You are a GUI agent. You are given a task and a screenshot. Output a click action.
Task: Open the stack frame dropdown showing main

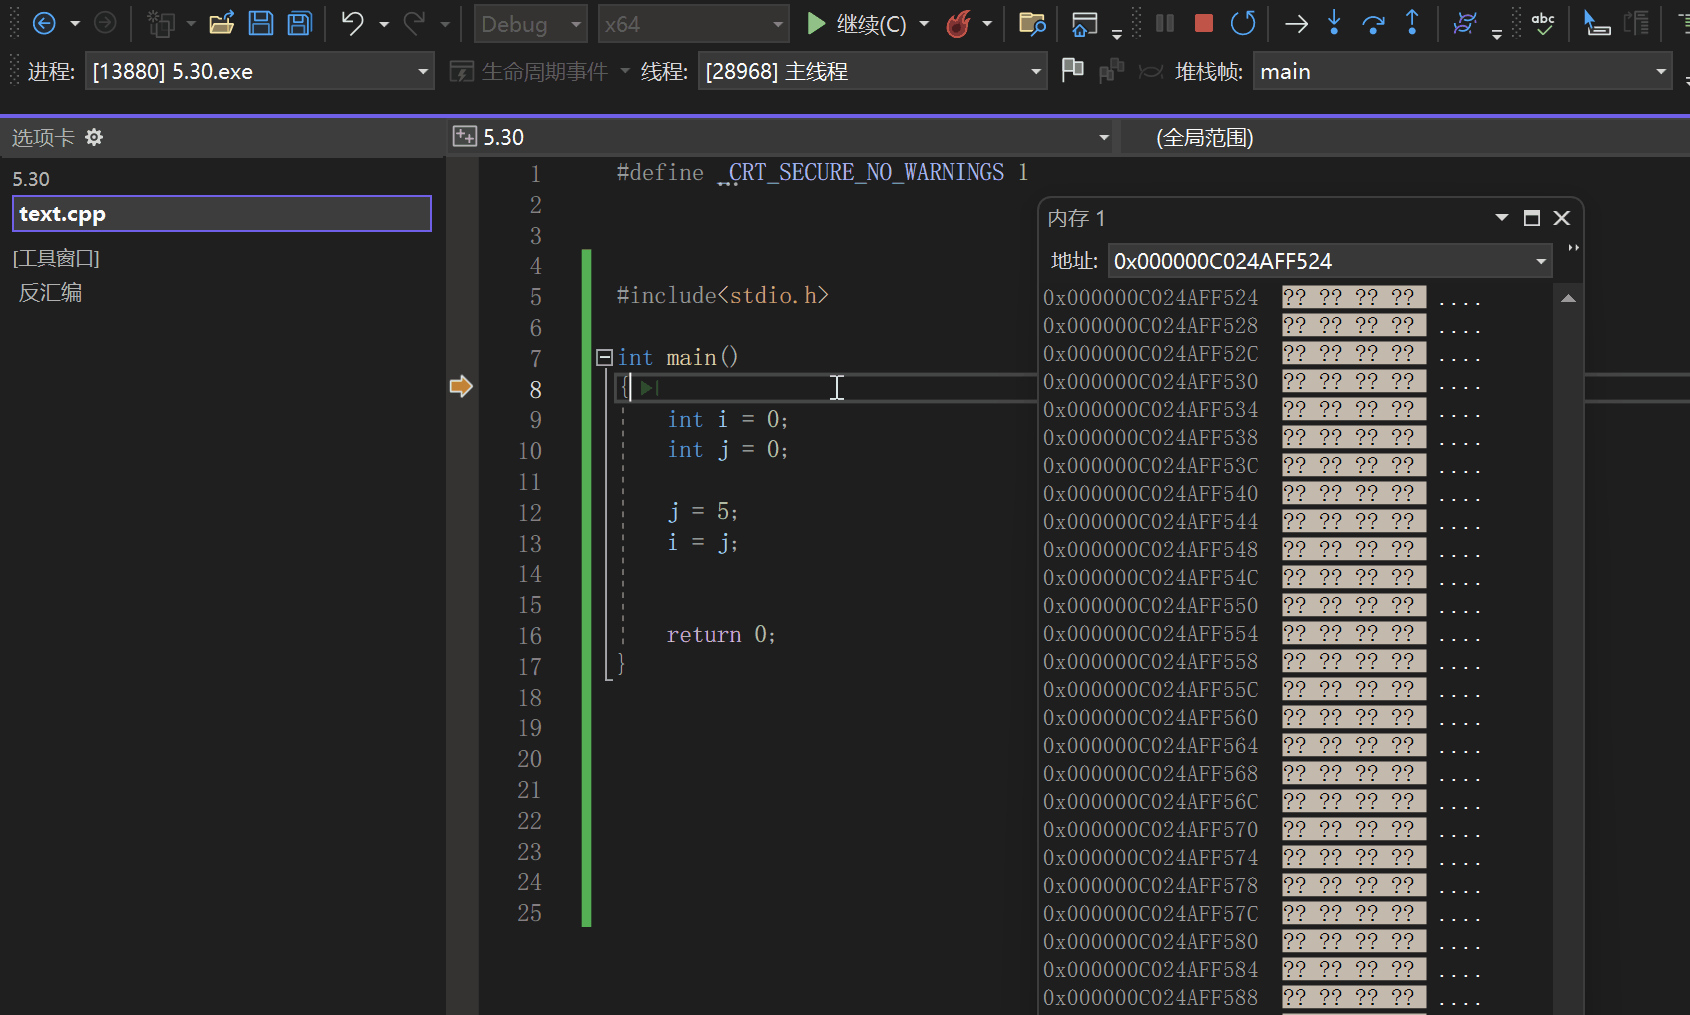1462,71
